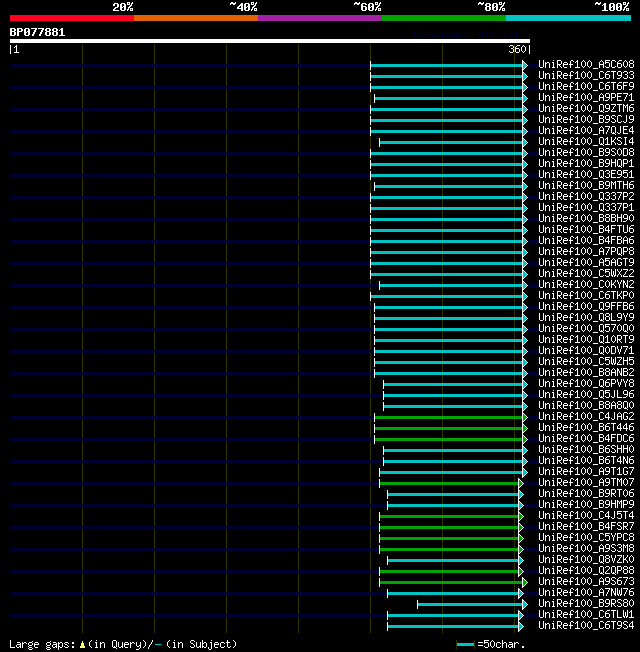
Task: Select label UniRef100_B9MTH6
Action: [x=586, y=185]
